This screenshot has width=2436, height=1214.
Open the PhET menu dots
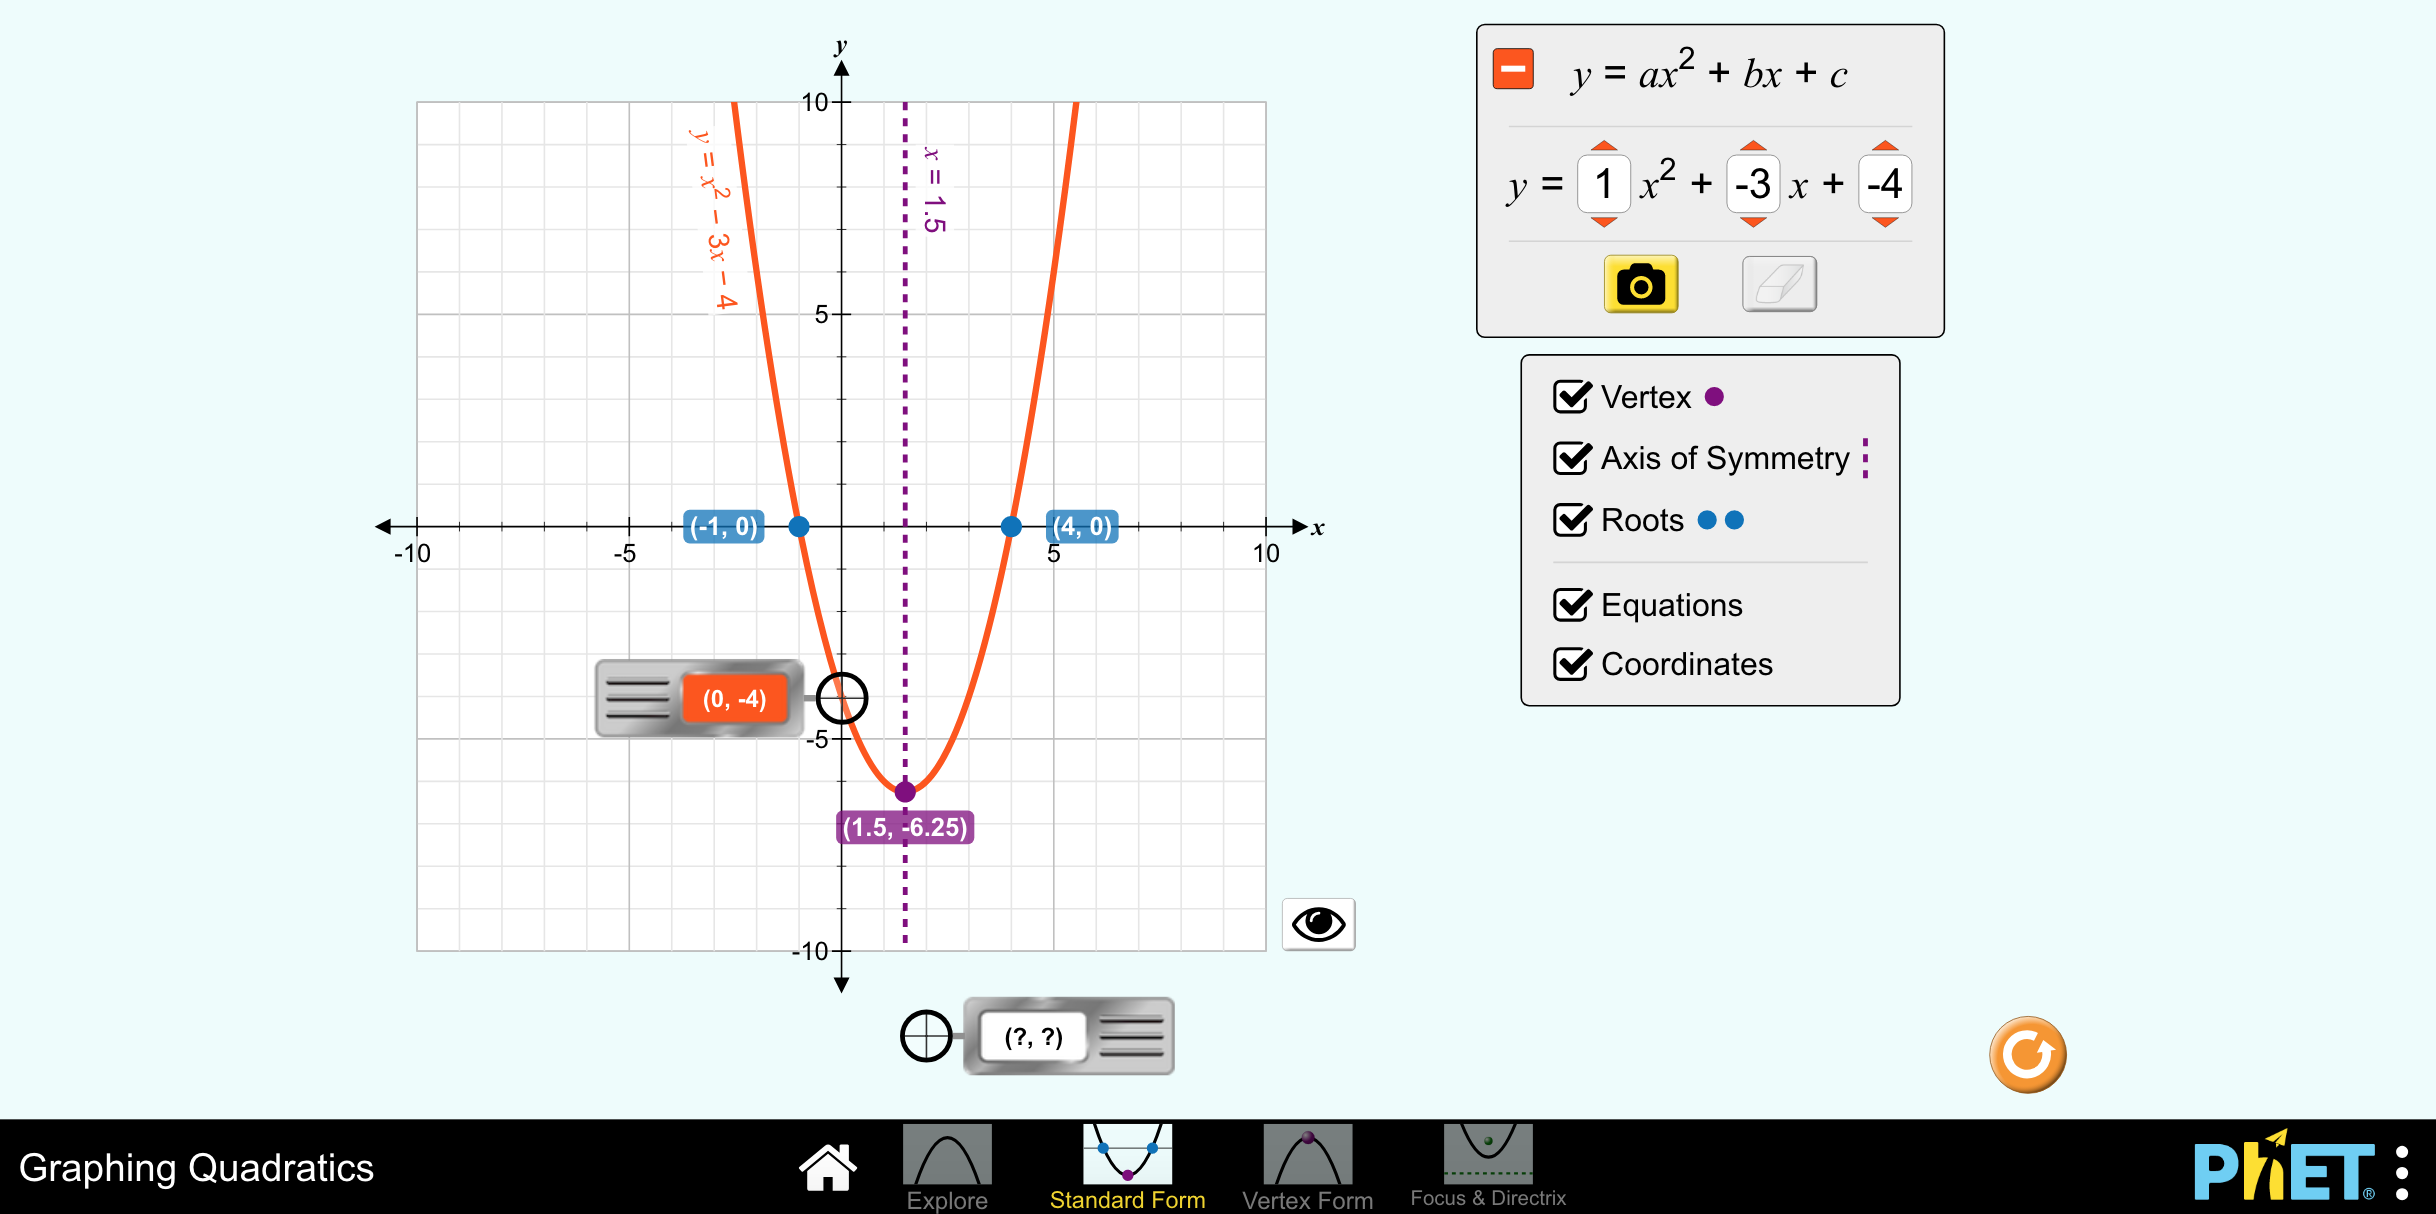pyautogui.click(x=2402, y=1172)
